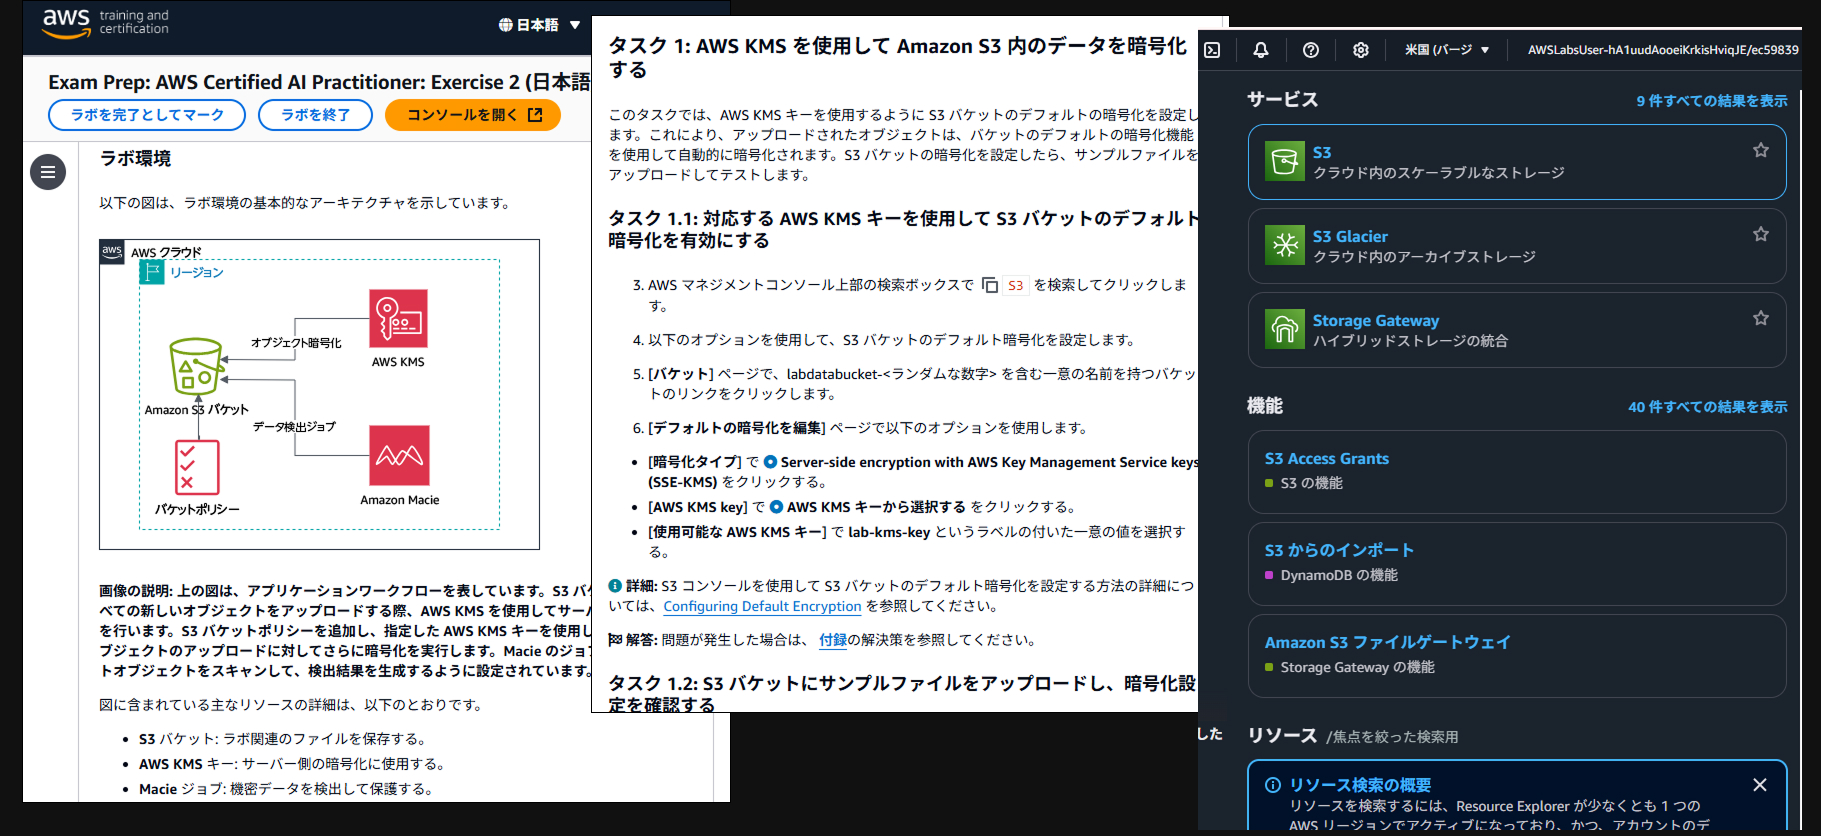1821x836 pixels.
Task: Favorite Storage Gateway with its star
Action: [x=1761, y=318]
